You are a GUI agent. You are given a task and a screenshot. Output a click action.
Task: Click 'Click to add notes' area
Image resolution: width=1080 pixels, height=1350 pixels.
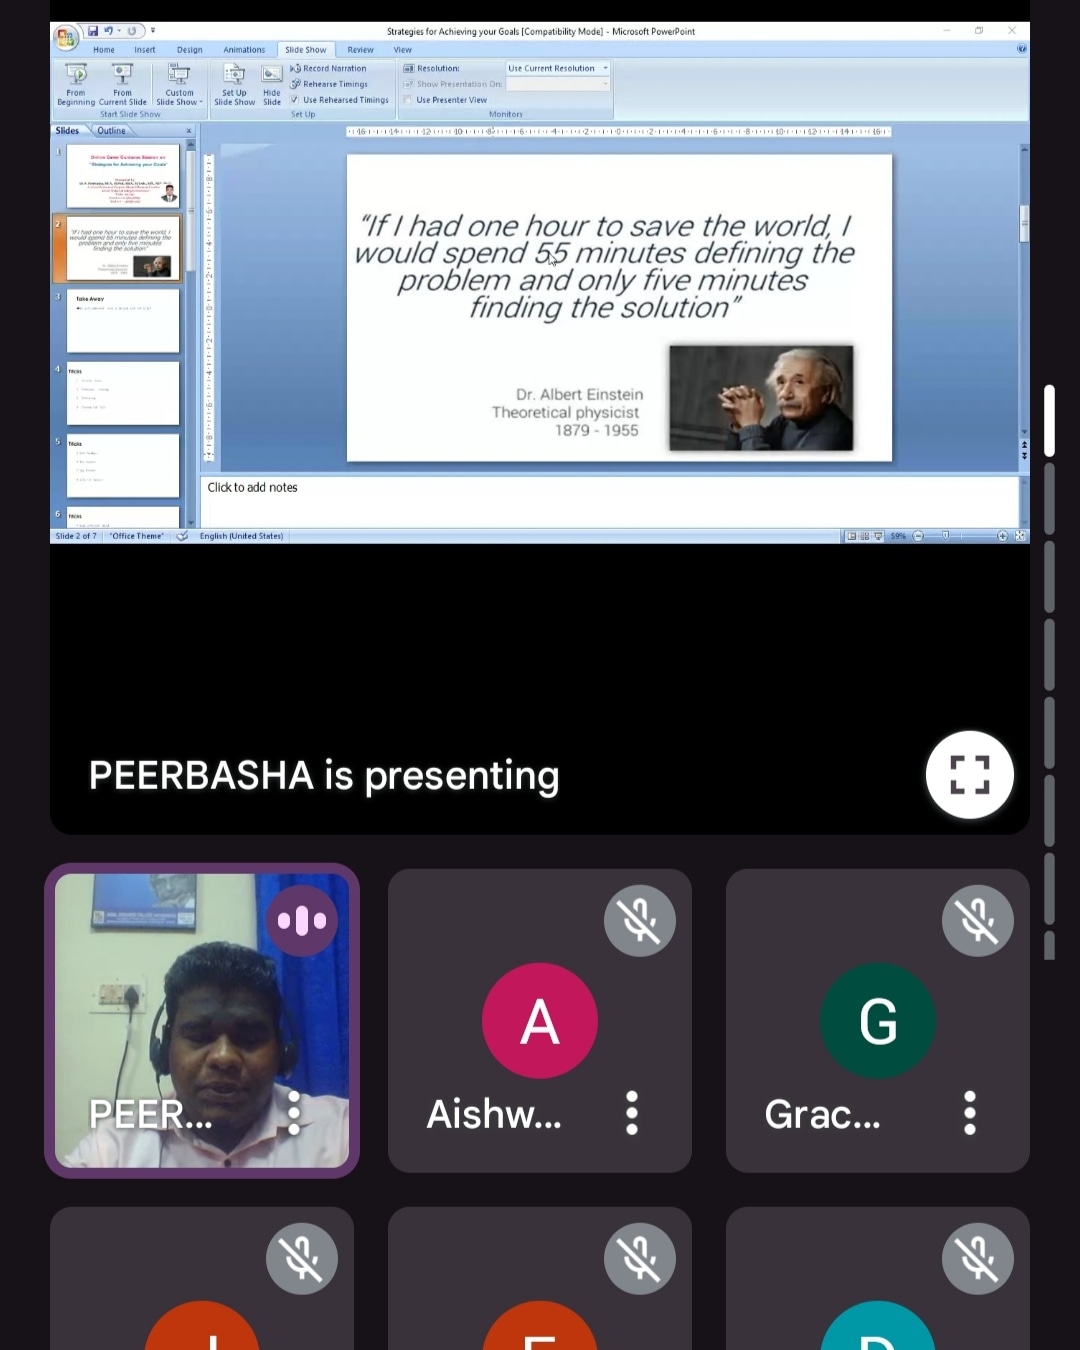(x=608, y=500)
